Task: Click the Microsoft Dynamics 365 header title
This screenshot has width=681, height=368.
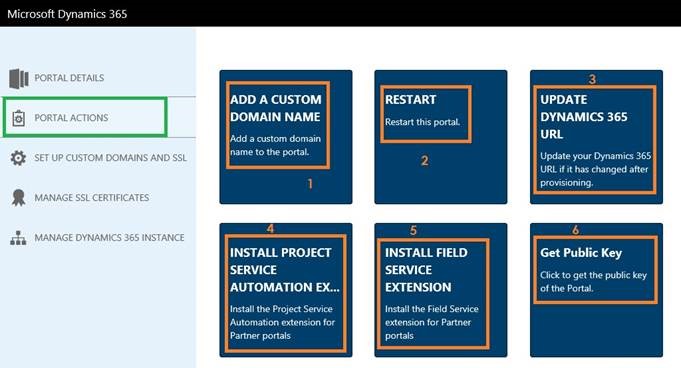Action: pyautogui.click(x=67, y=14)
